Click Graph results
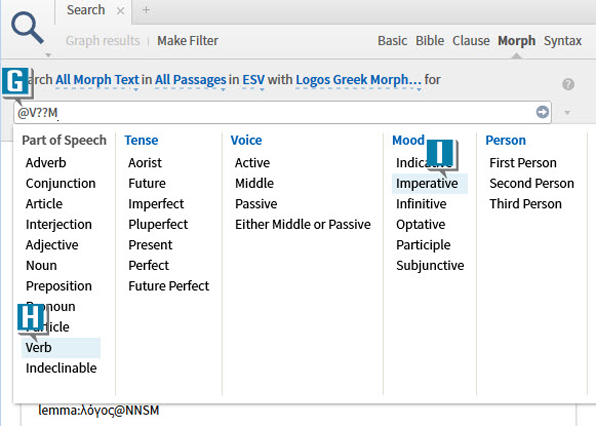The width and height of the screenshot is (596, 426). tap(103, 41)
